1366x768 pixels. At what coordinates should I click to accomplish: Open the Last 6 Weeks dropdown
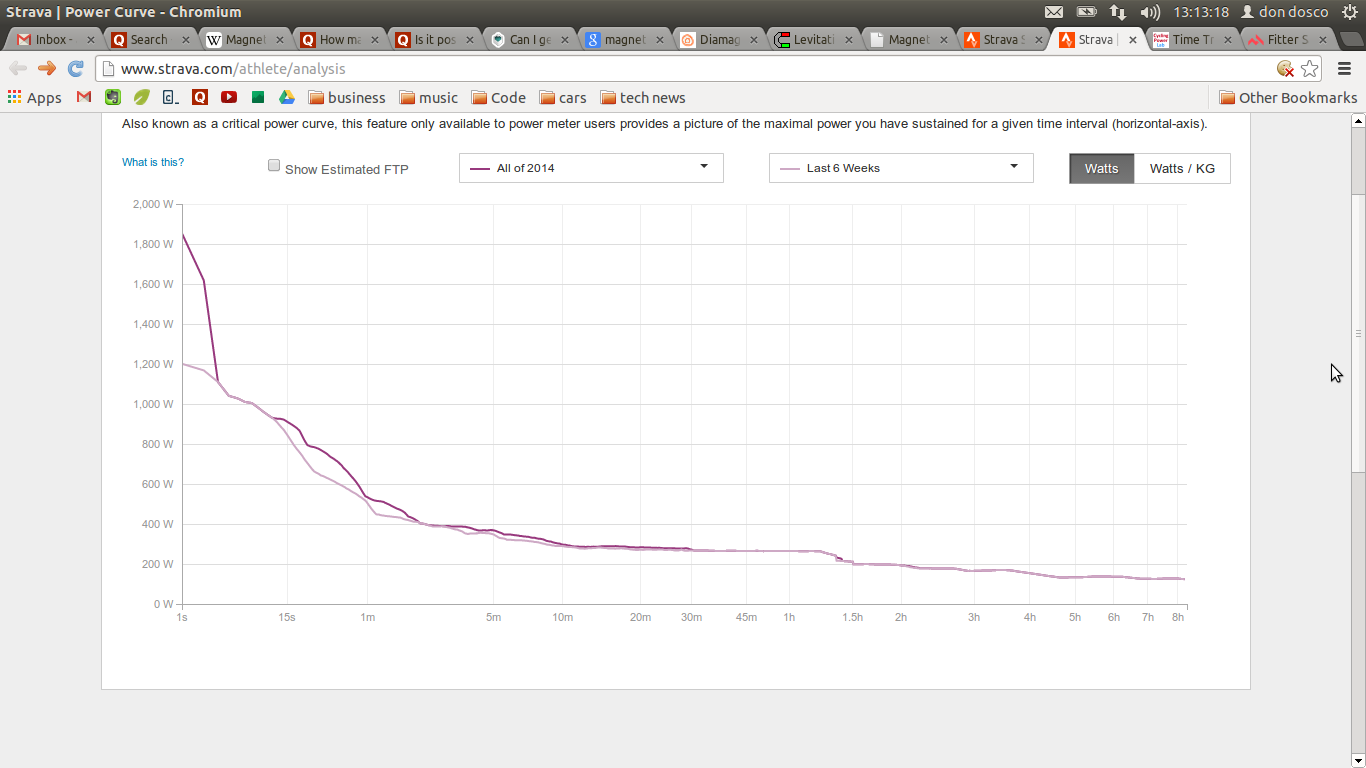click(901, 168)
